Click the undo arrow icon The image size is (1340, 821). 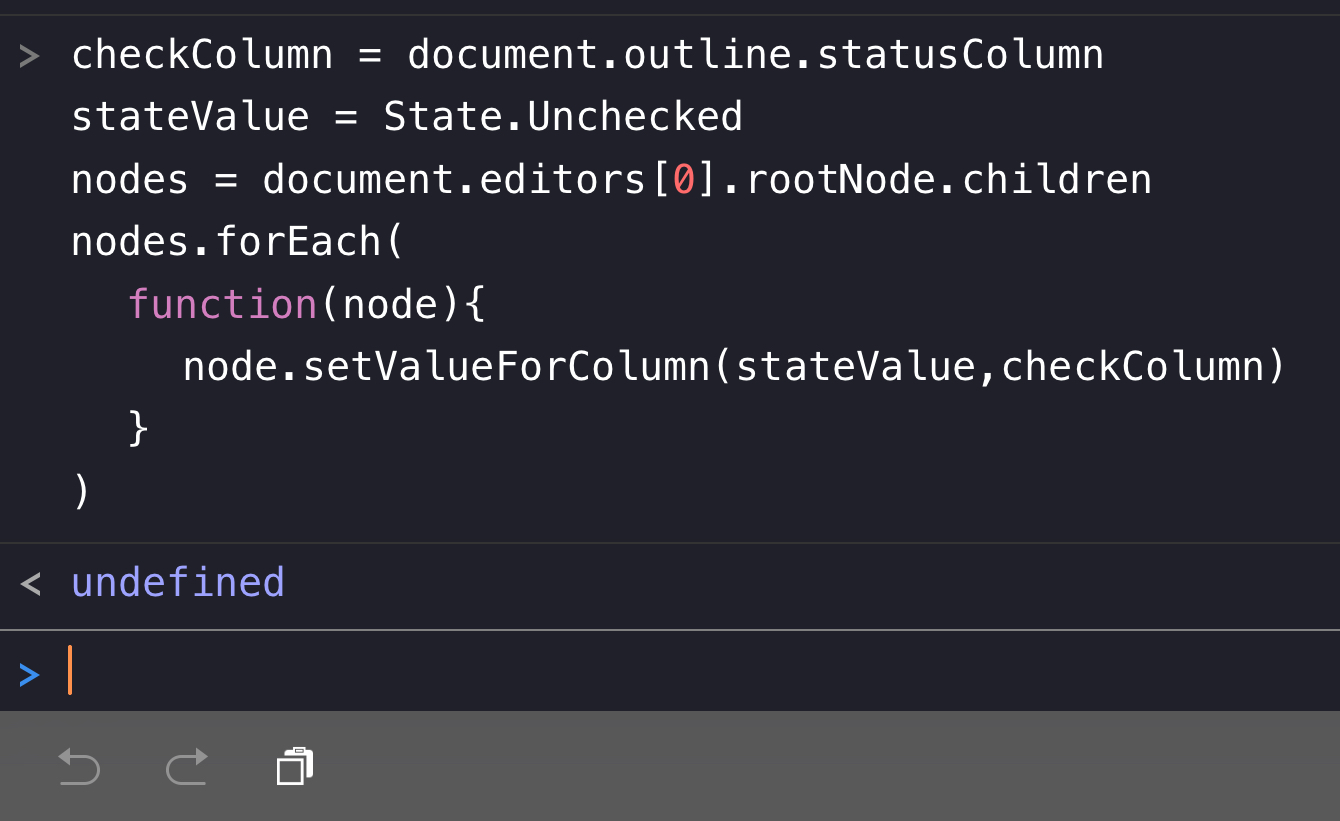tap(79, 767)
